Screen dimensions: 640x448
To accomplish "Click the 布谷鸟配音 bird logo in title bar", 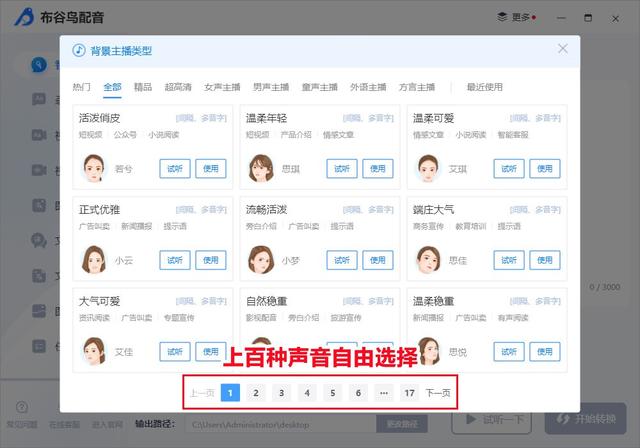I will [x=24, y=17].
